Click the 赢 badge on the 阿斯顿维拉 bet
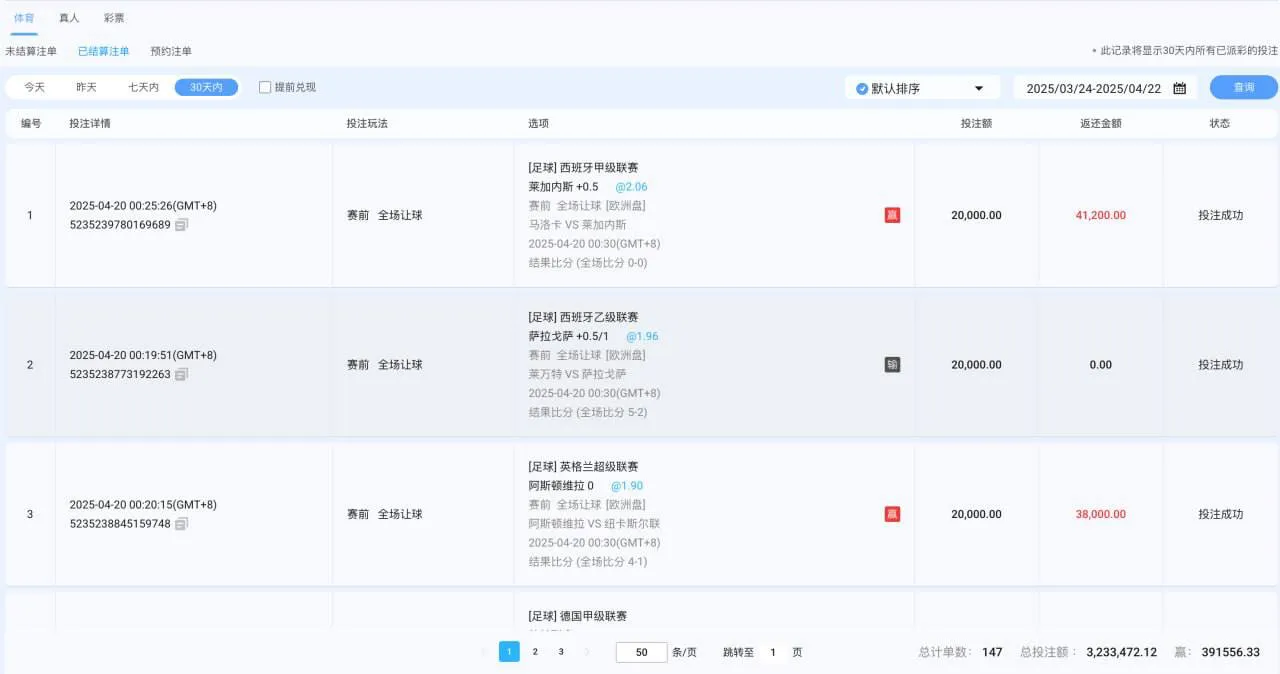Screen dimensions: 1280x674 891,514
